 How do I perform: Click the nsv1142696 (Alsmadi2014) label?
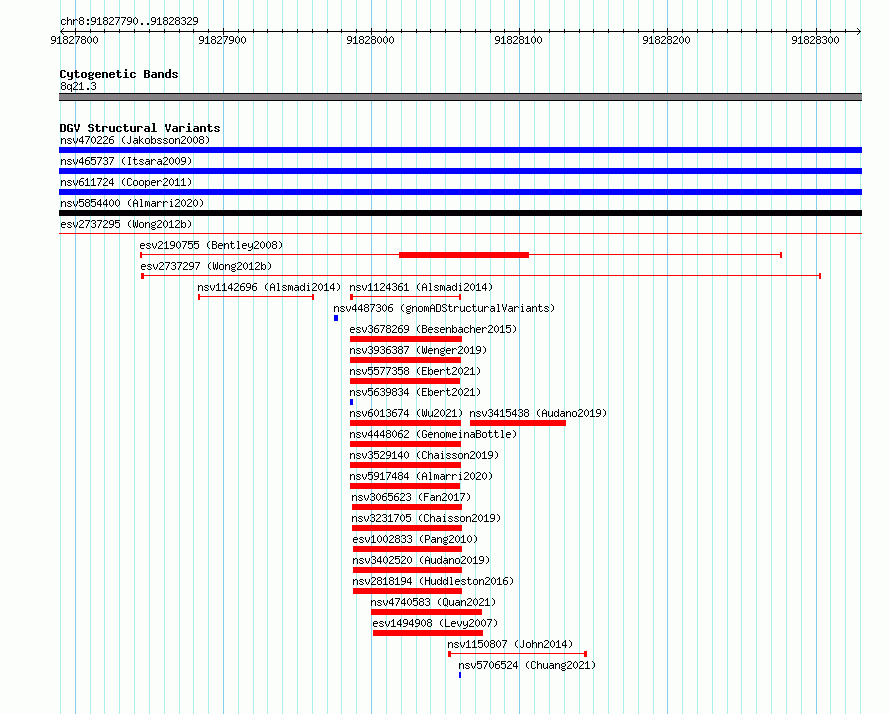click(269, 287)
